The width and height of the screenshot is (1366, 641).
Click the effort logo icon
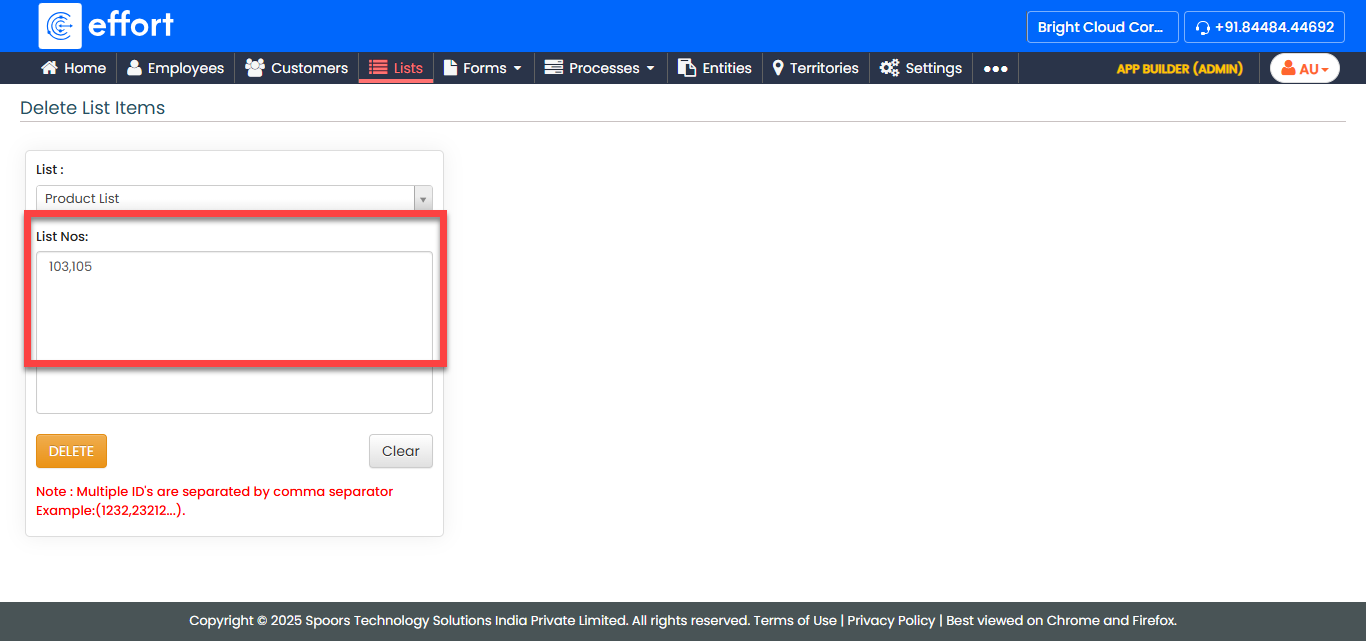pyautogui.click(x=60, y=26)
